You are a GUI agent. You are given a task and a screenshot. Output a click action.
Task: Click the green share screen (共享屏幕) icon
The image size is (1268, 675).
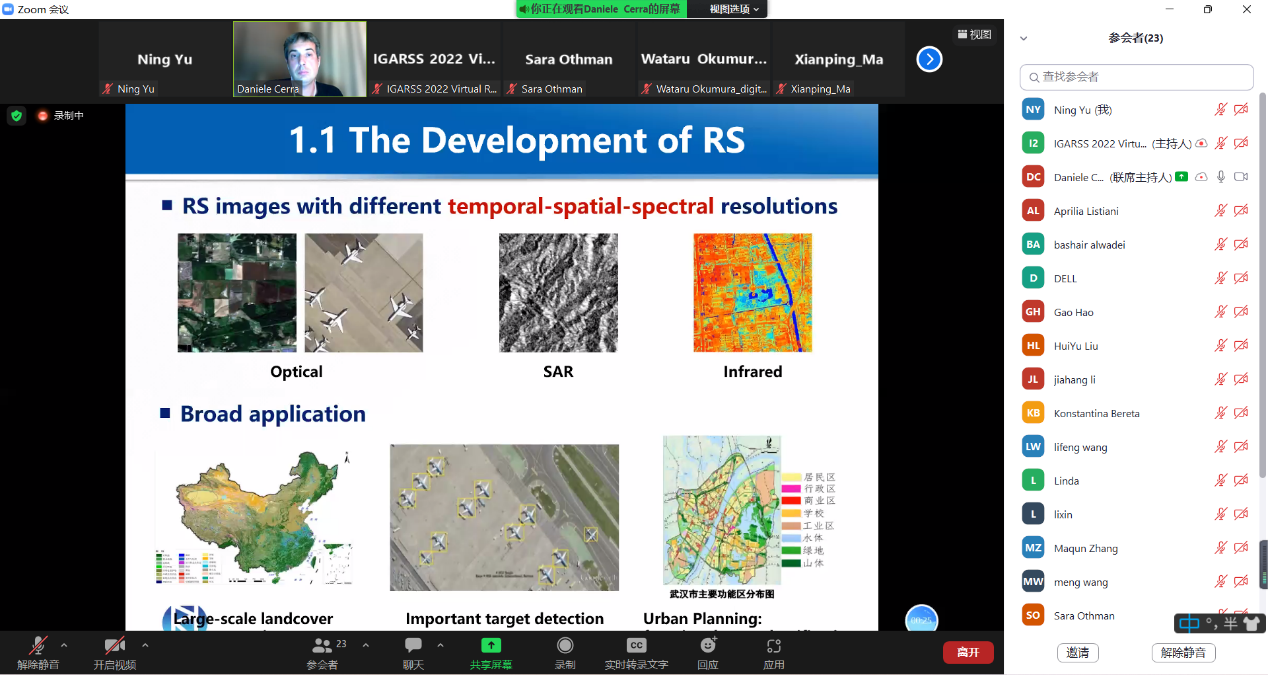[490, 646]
